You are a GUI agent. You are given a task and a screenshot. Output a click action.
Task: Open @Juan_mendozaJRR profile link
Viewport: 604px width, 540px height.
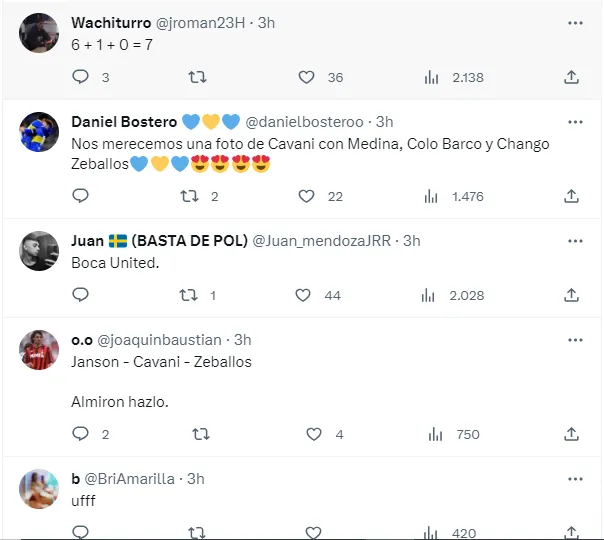[325, 241]
